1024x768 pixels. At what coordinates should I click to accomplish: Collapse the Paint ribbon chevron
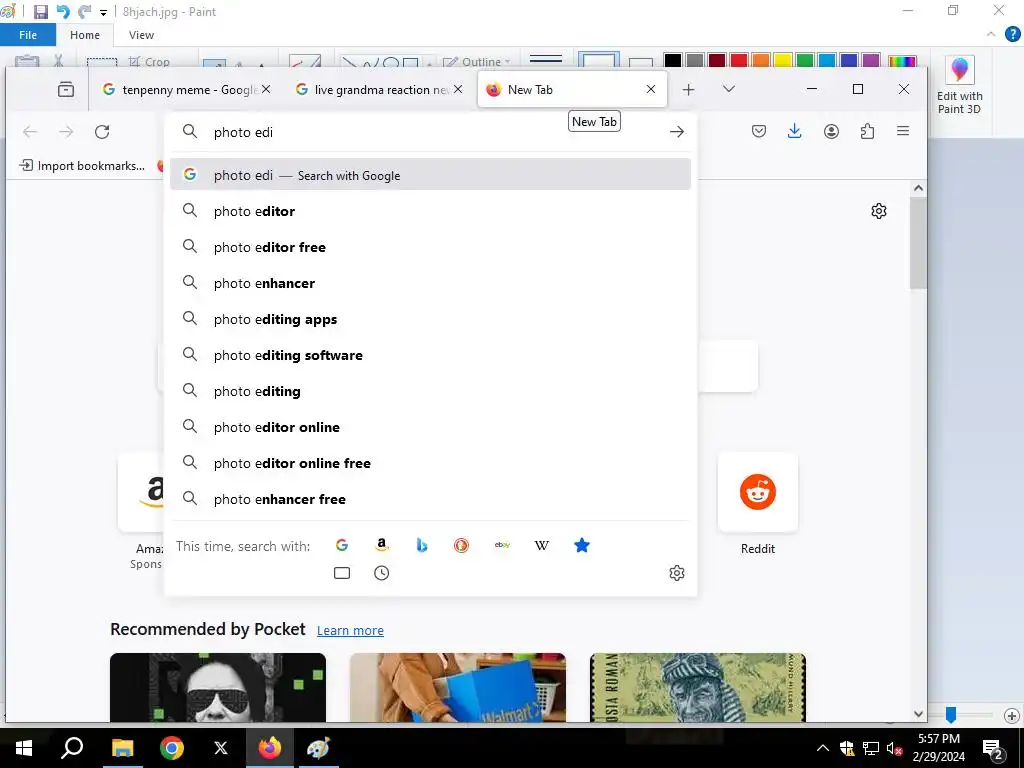991,35
